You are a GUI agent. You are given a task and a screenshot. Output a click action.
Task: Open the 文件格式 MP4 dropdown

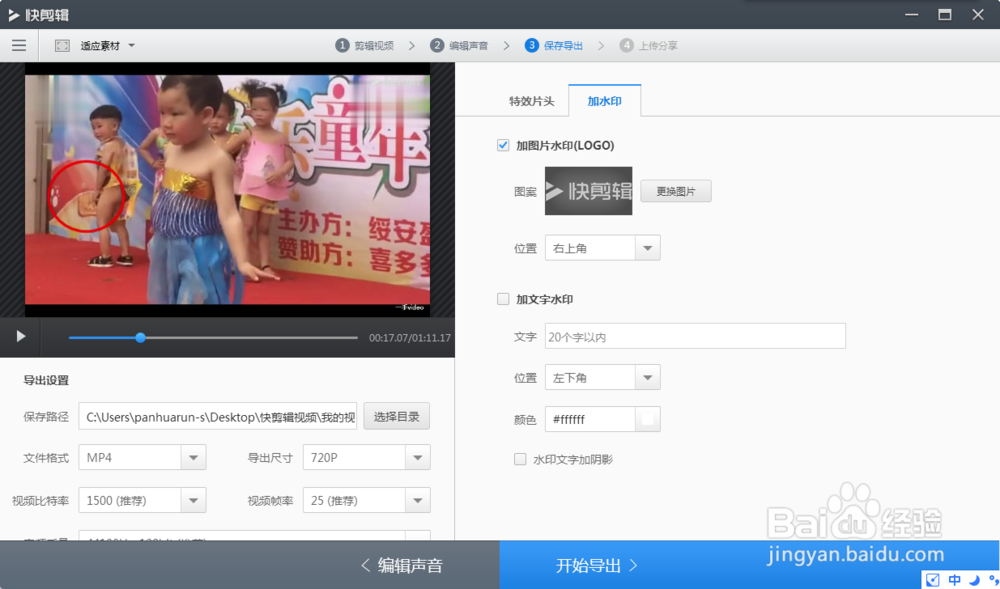tap(142, 458)
